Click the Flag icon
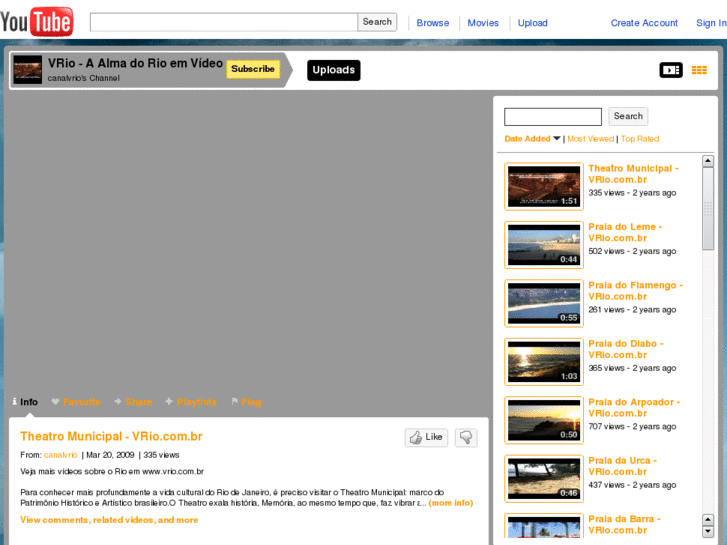Image resolution: width=727 pixels, height=545 pixels. 235,402
